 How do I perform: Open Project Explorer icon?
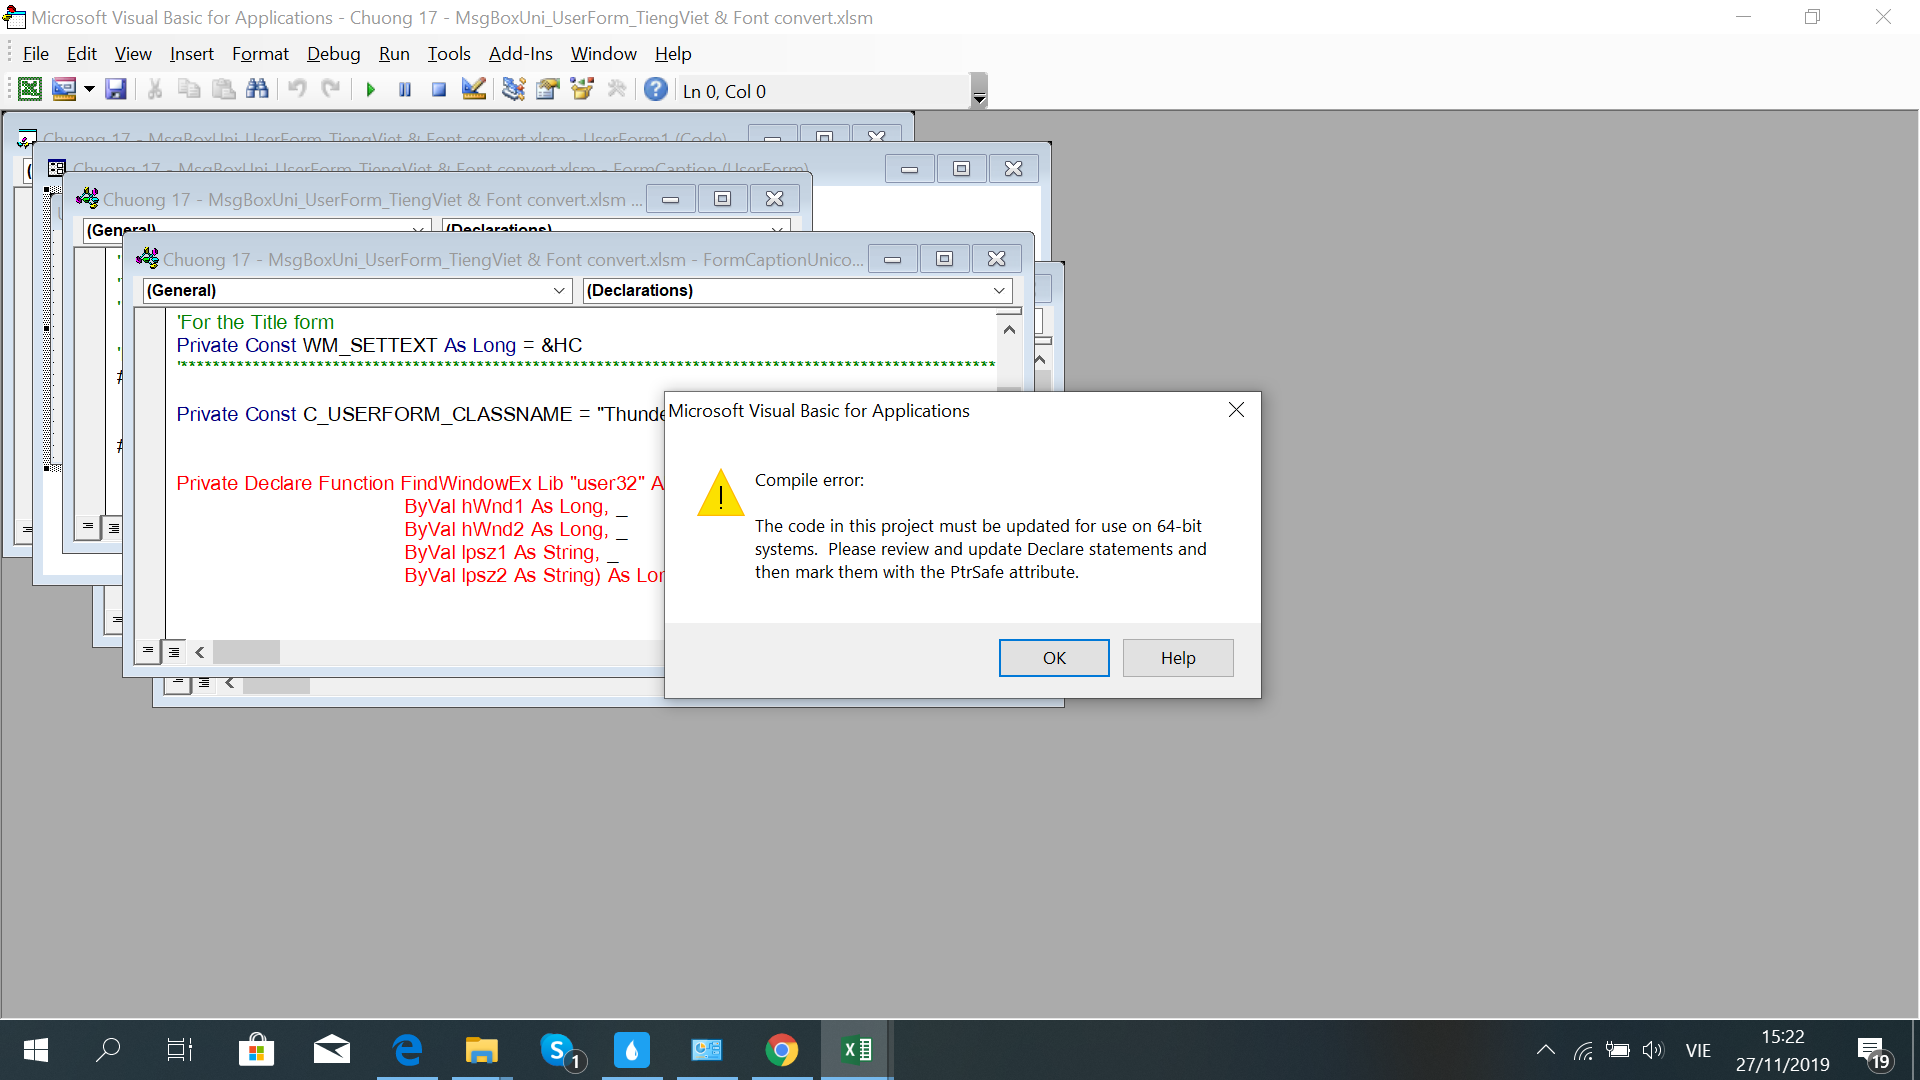(513, 90)
